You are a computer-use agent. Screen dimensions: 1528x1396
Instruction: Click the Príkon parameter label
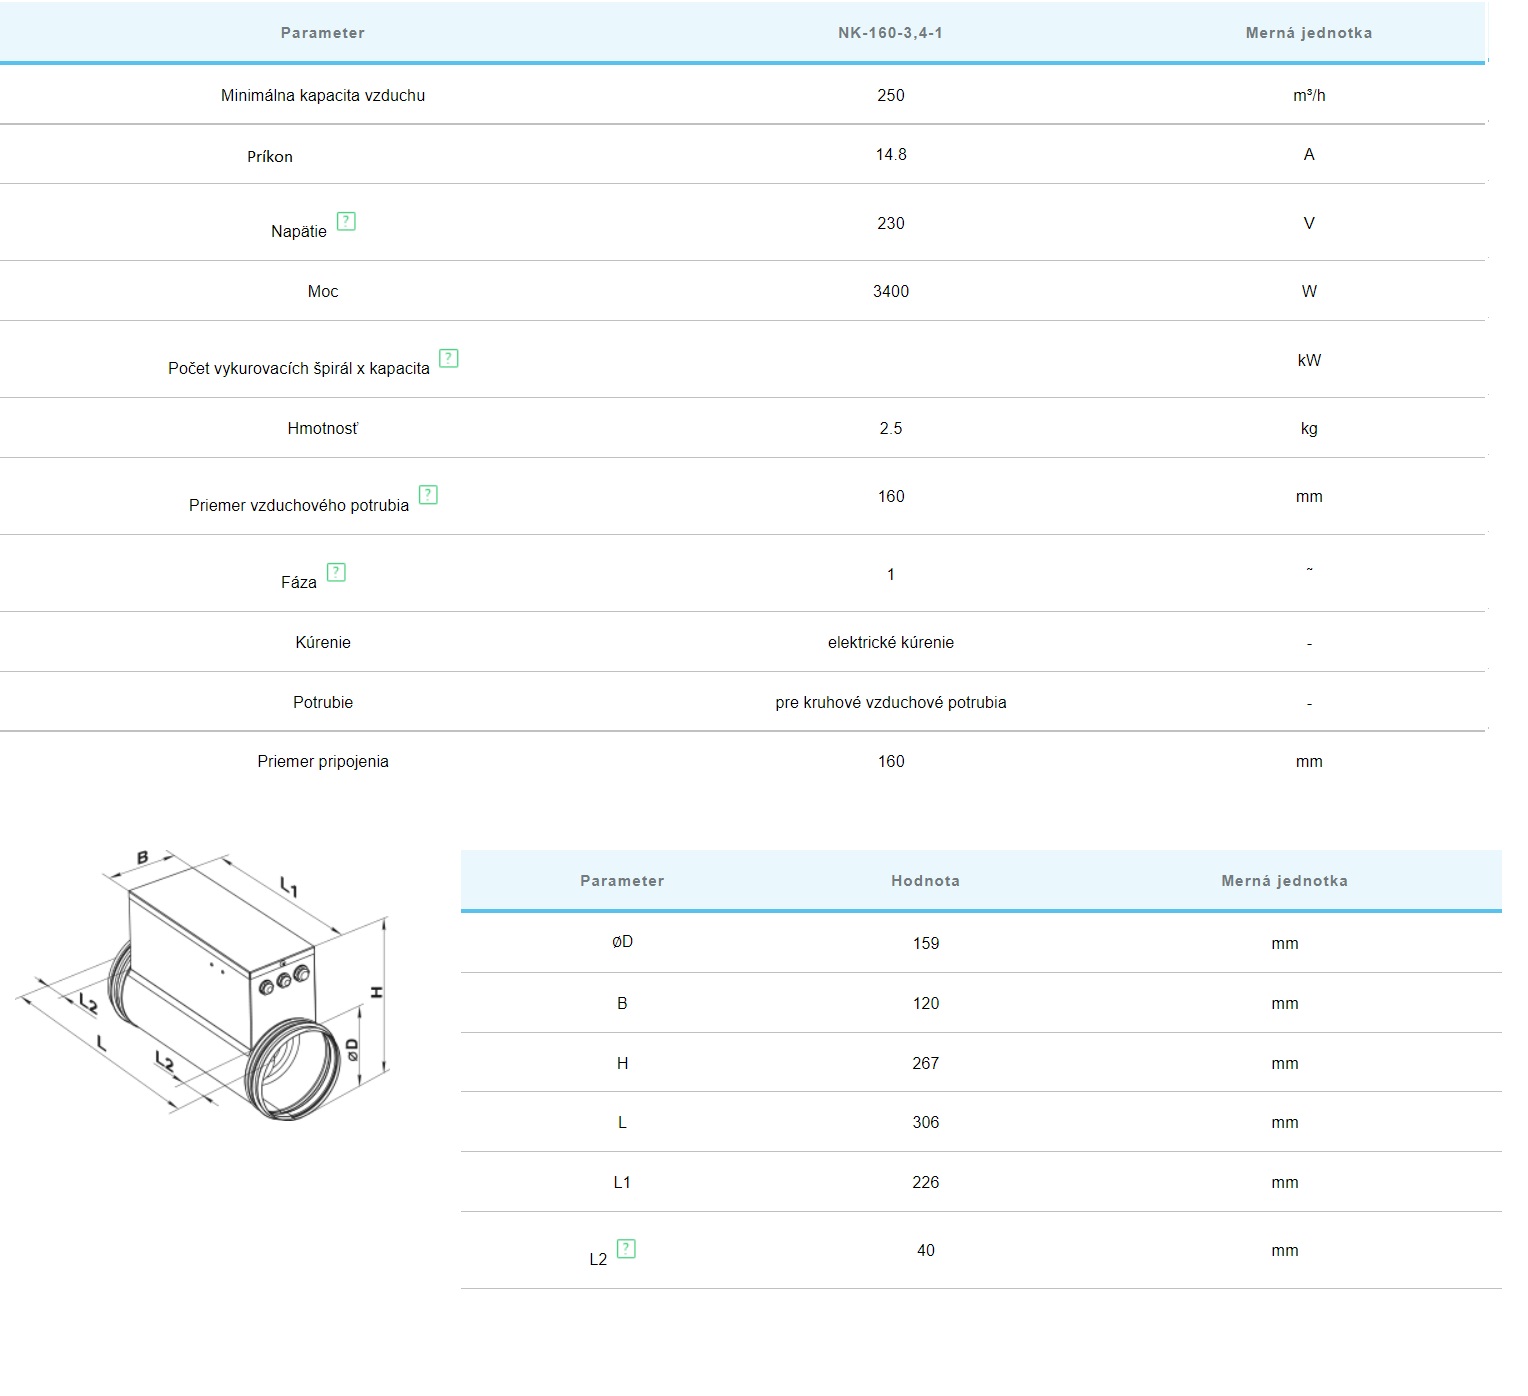point(270,156)
